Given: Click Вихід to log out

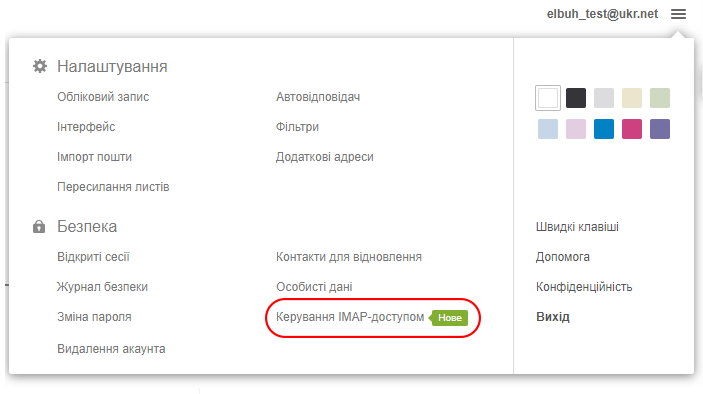Looking at the screenshot, I should pyautogui.click(x=553, y=317).
